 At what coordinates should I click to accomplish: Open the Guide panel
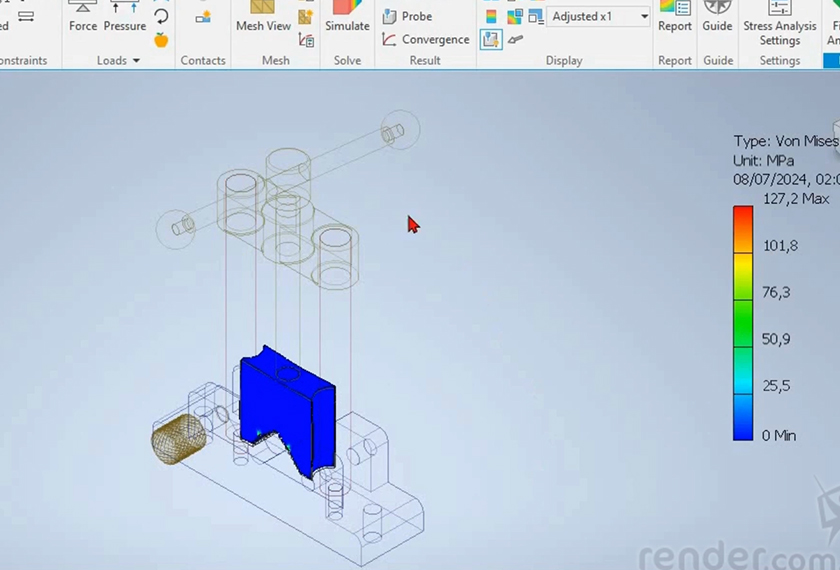717,17
